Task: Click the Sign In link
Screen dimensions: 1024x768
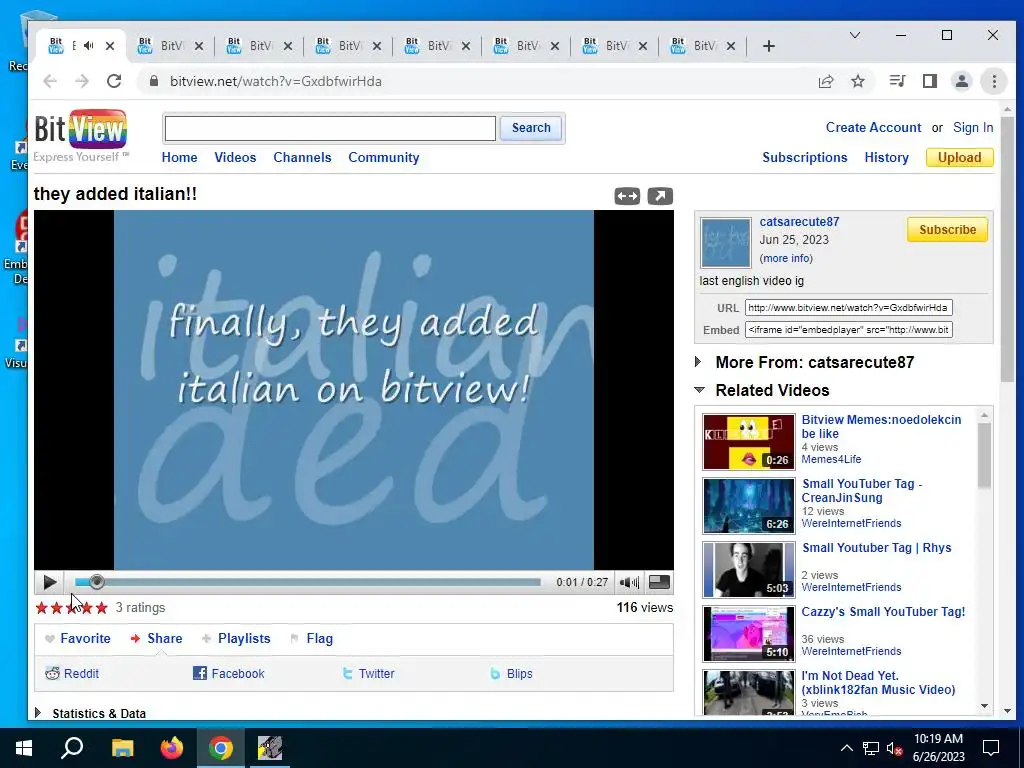Action: coord(973,127)
